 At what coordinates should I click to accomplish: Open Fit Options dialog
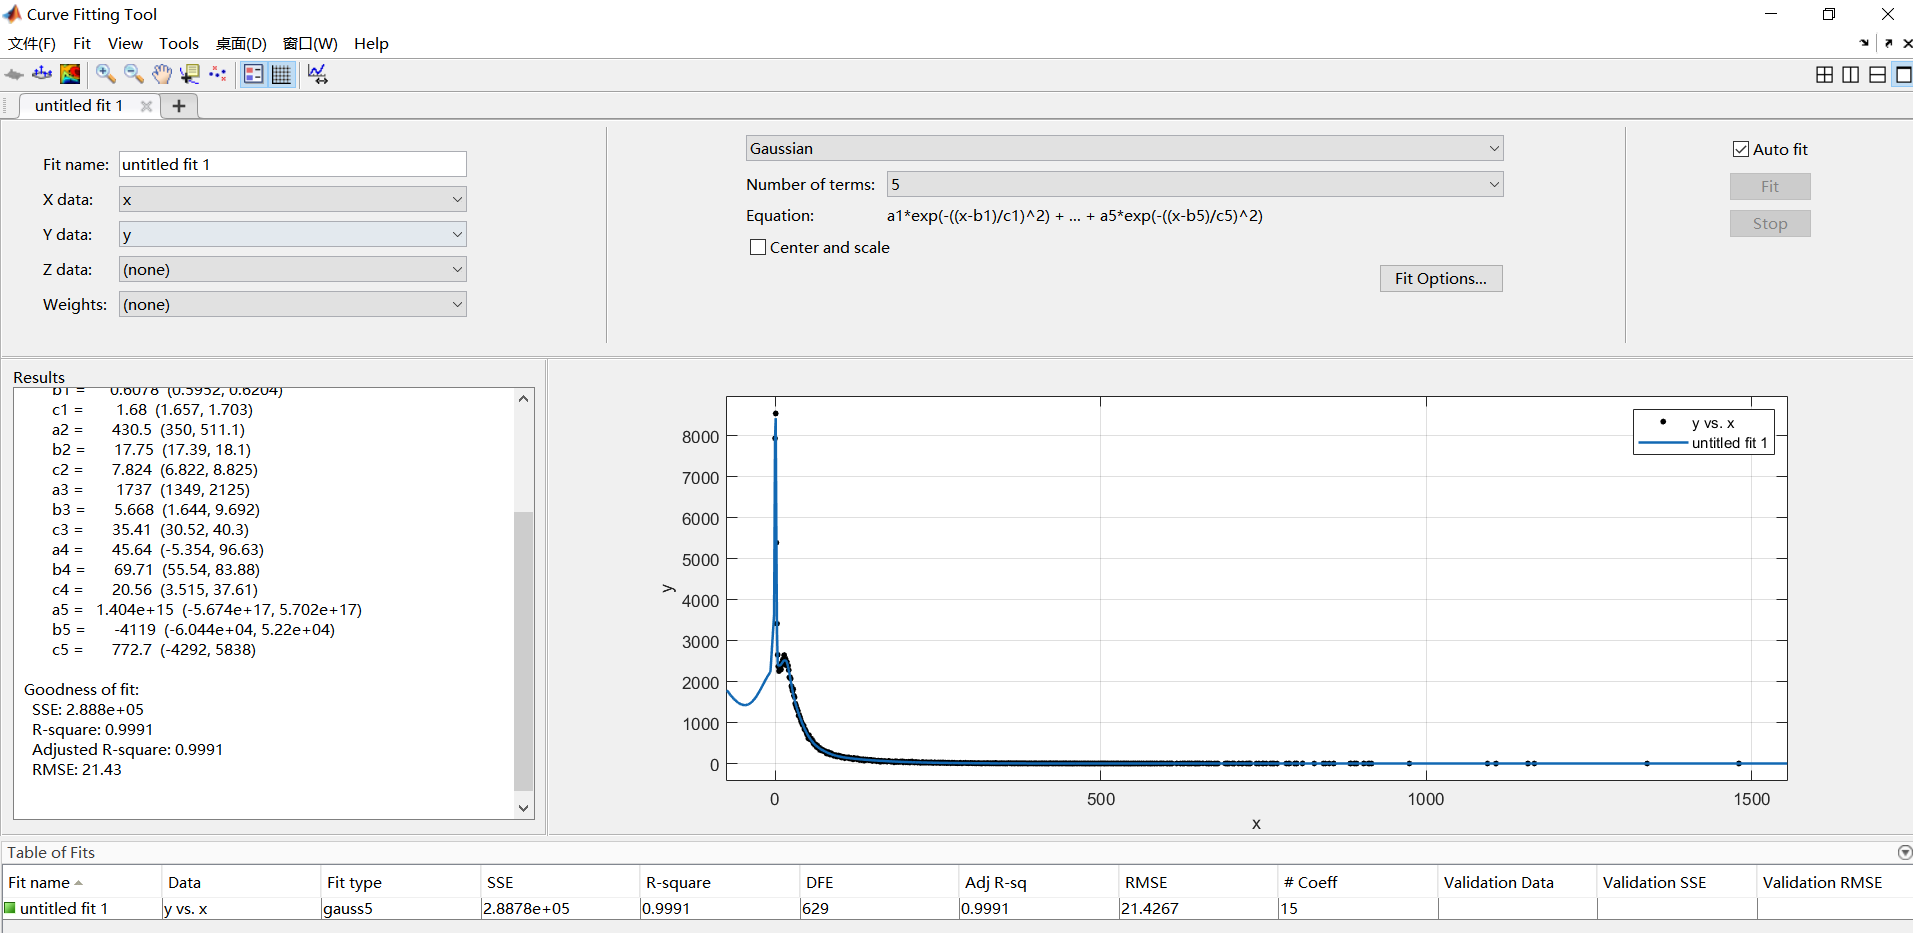point(1441,278)
